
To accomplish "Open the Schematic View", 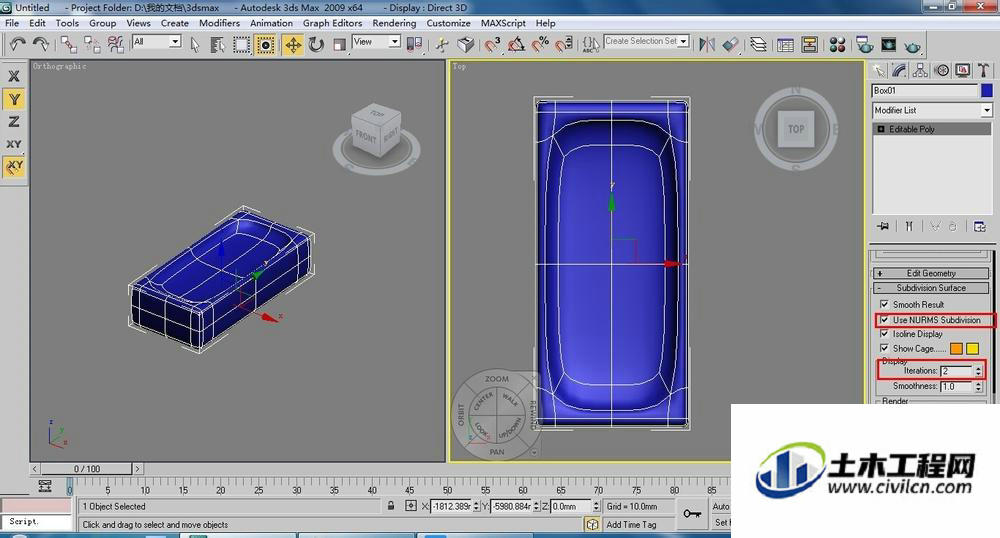I will coord(810,45).
